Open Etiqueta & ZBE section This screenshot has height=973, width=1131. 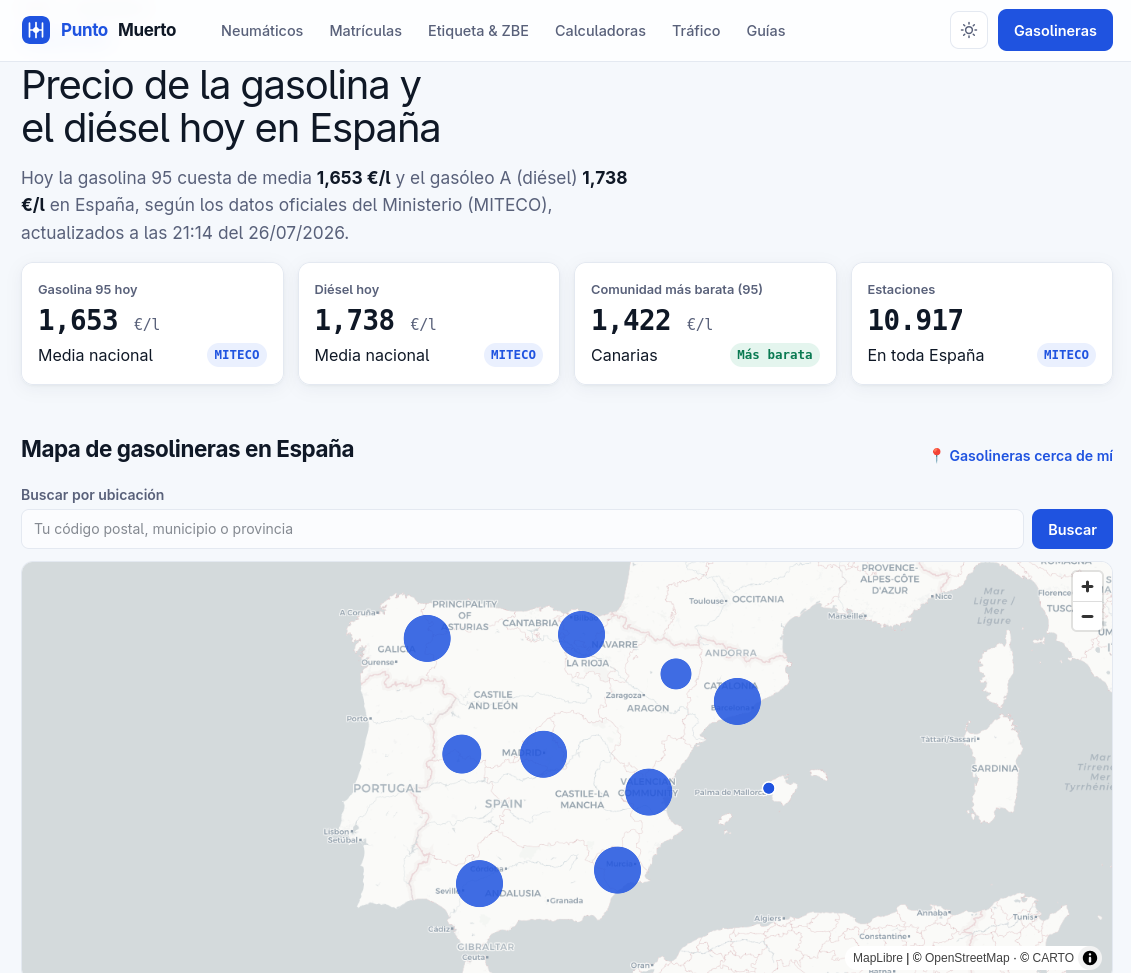point(478,30)
